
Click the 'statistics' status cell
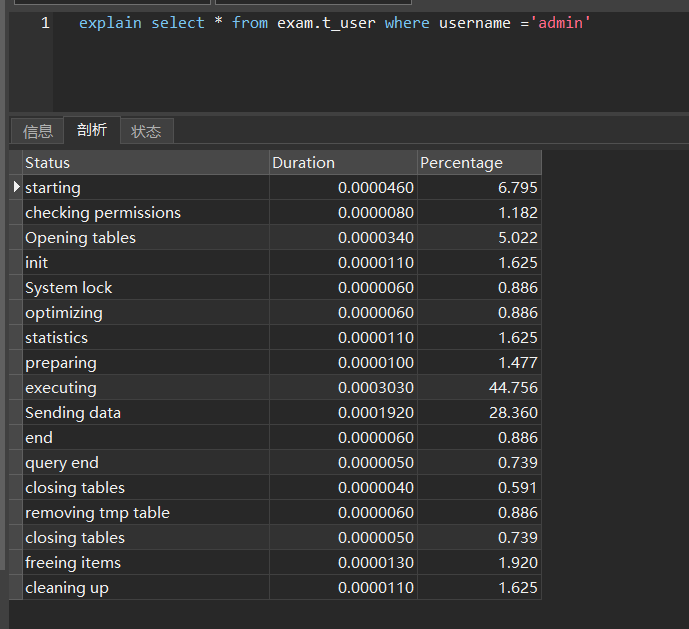pyautogui.click(x=145, y=338)
